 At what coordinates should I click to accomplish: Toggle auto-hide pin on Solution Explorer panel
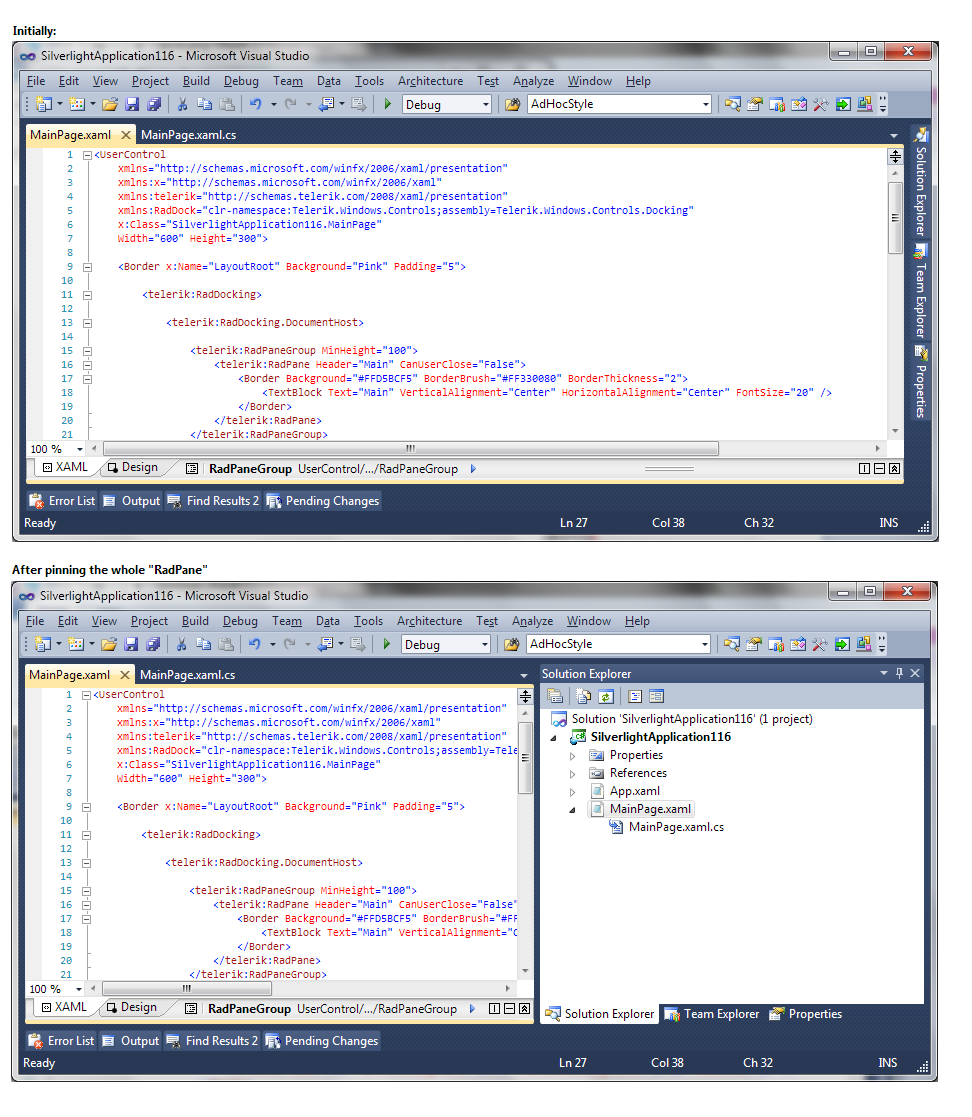(899, 673)
